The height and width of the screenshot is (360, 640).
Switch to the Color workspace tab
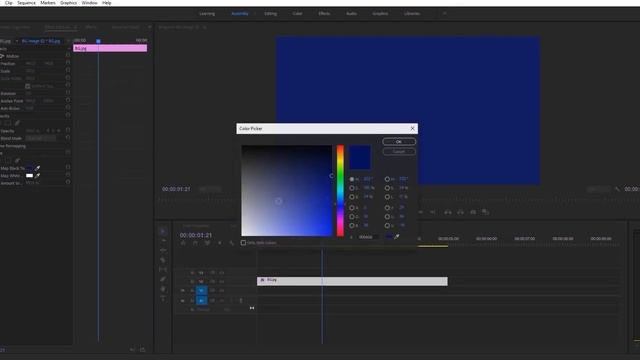pos(297,13)
